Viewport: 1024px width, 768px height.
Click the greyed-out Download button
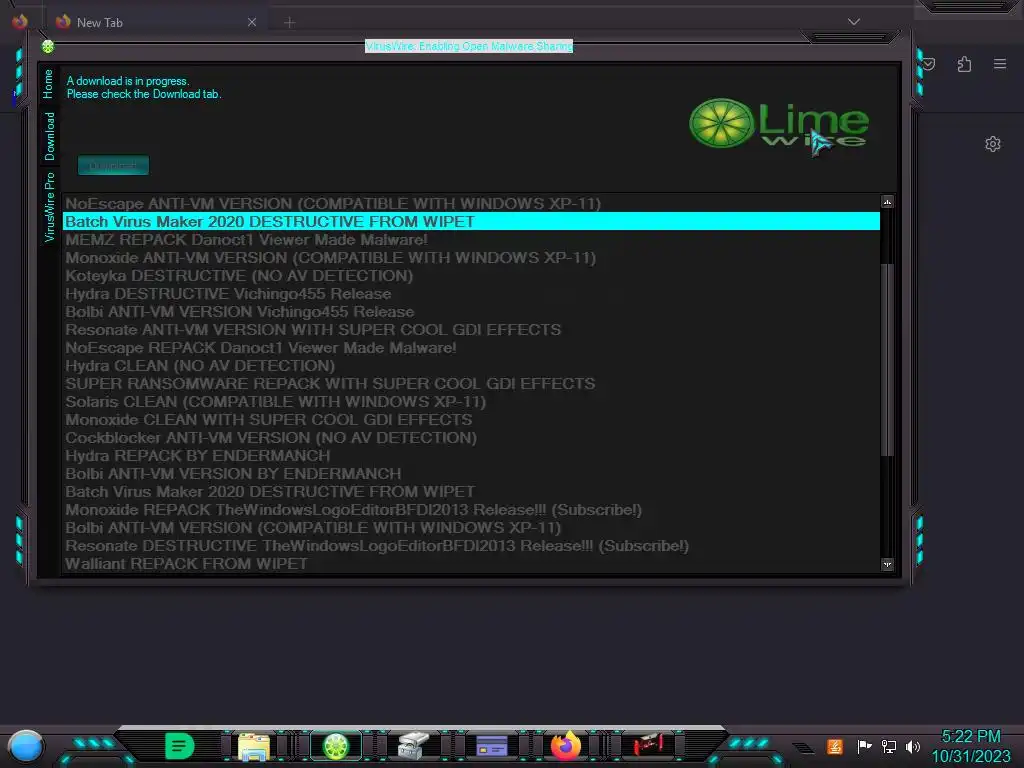(113, 165)
